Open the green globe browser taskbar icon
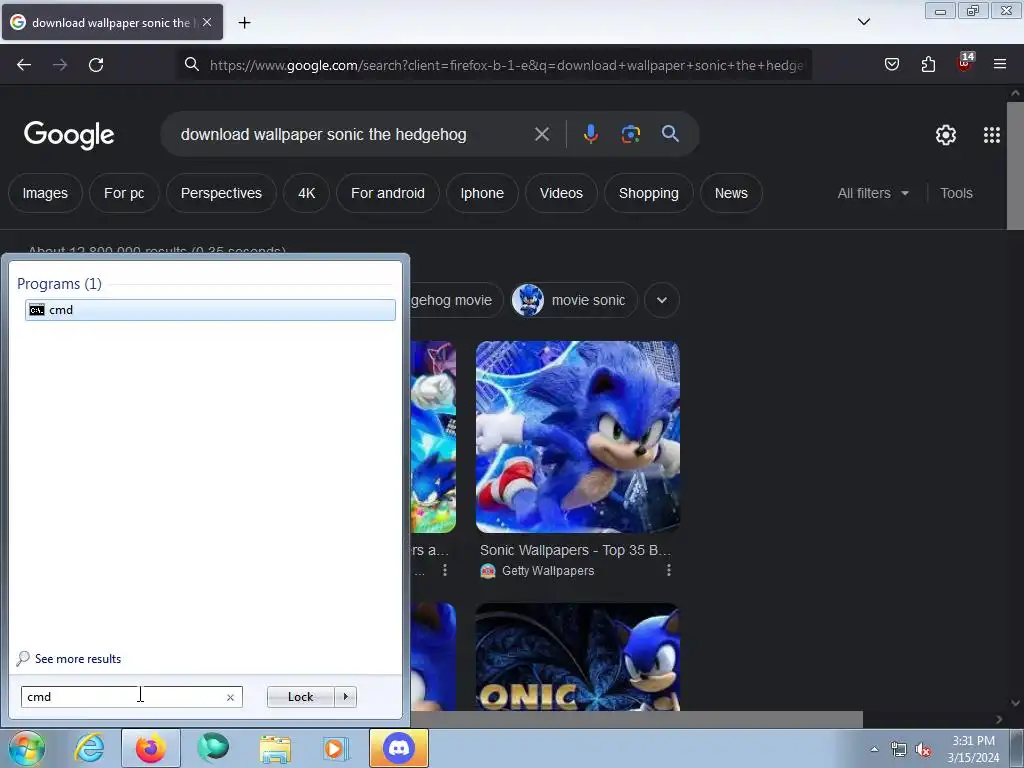Image resolution: width=1024 pixels, height=768 pixels. (x=213, y=748)
